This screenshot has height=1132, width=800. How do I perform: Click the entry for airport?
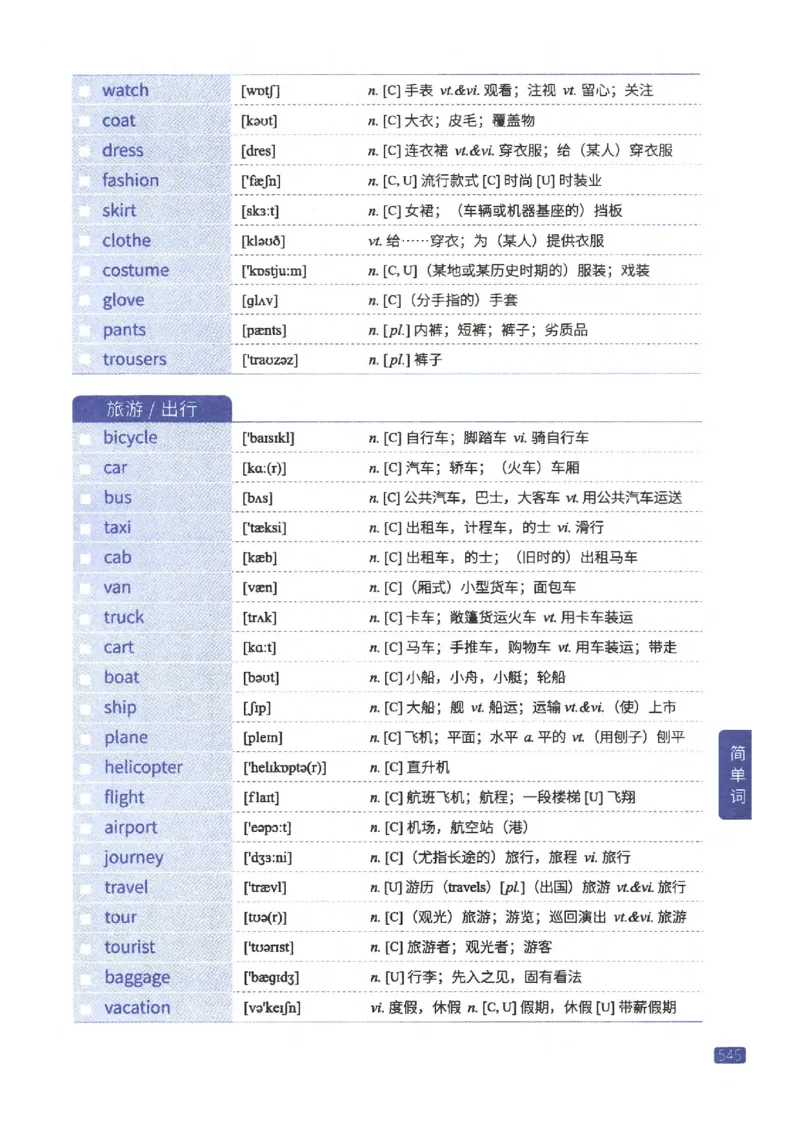point(130,827)
